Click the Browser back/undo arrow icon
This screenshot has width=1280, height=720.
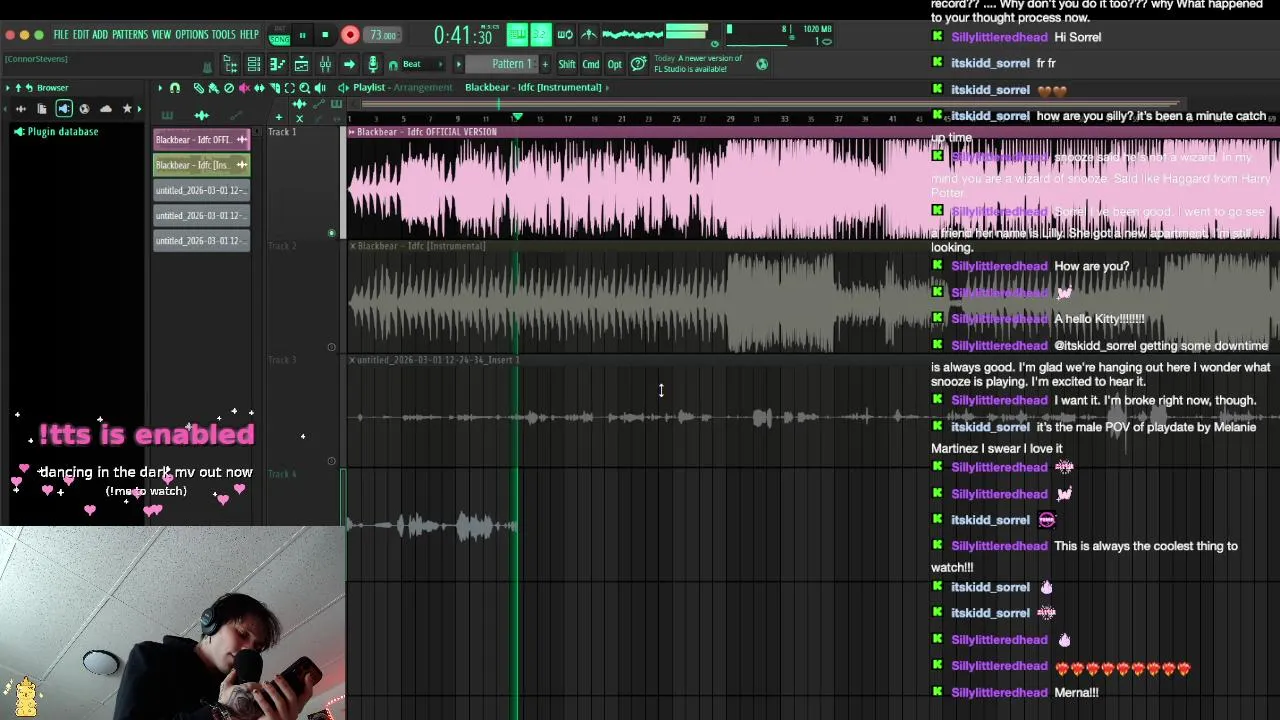pyautogui.click(x=29, y=87)
